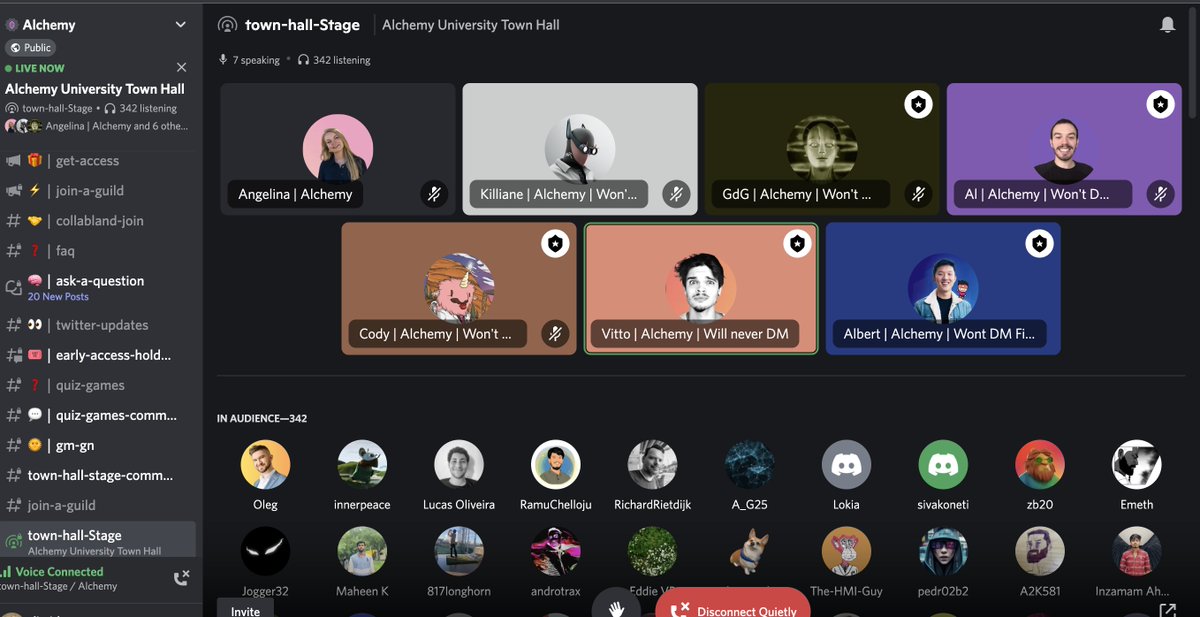Click the Voice Connected status

[59, 572]
